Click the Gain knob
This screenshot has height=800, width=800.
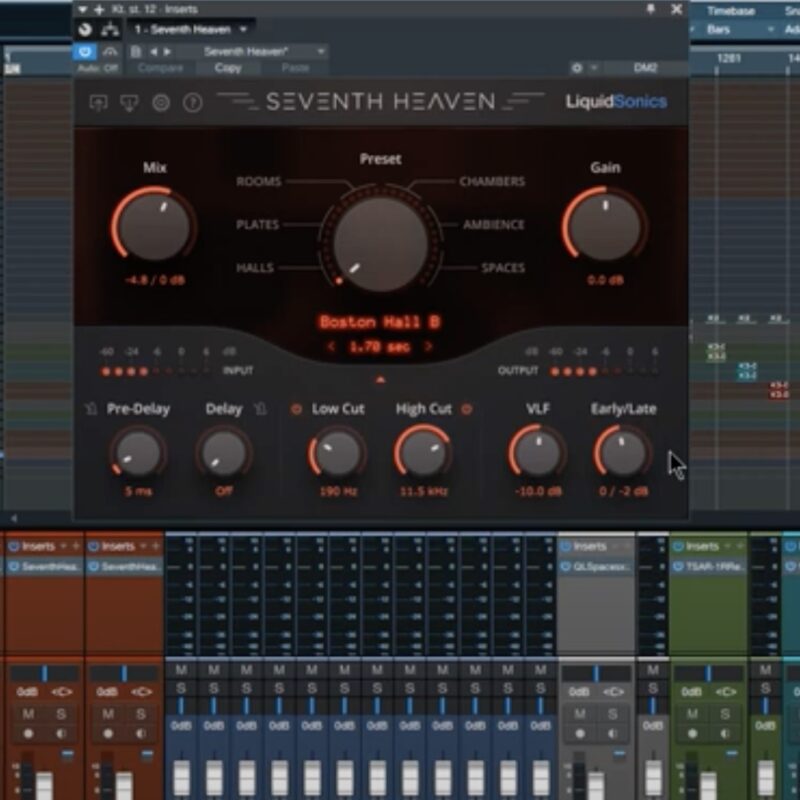click(x=605, y=225)
